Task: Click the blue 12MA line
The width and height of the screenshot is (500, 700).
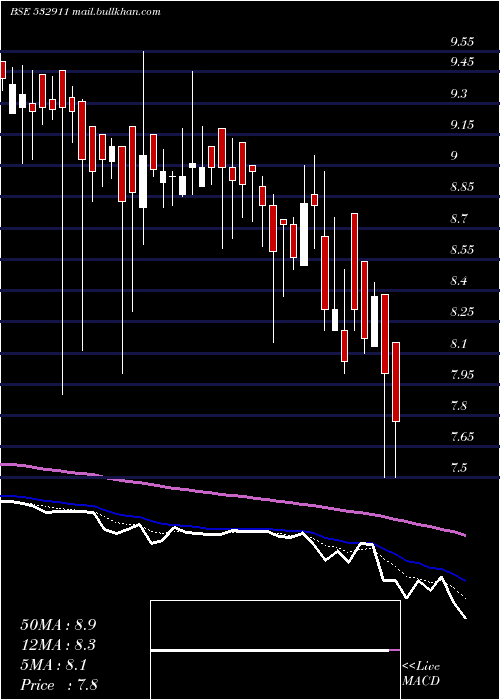Action: click(x=232, y=529)
